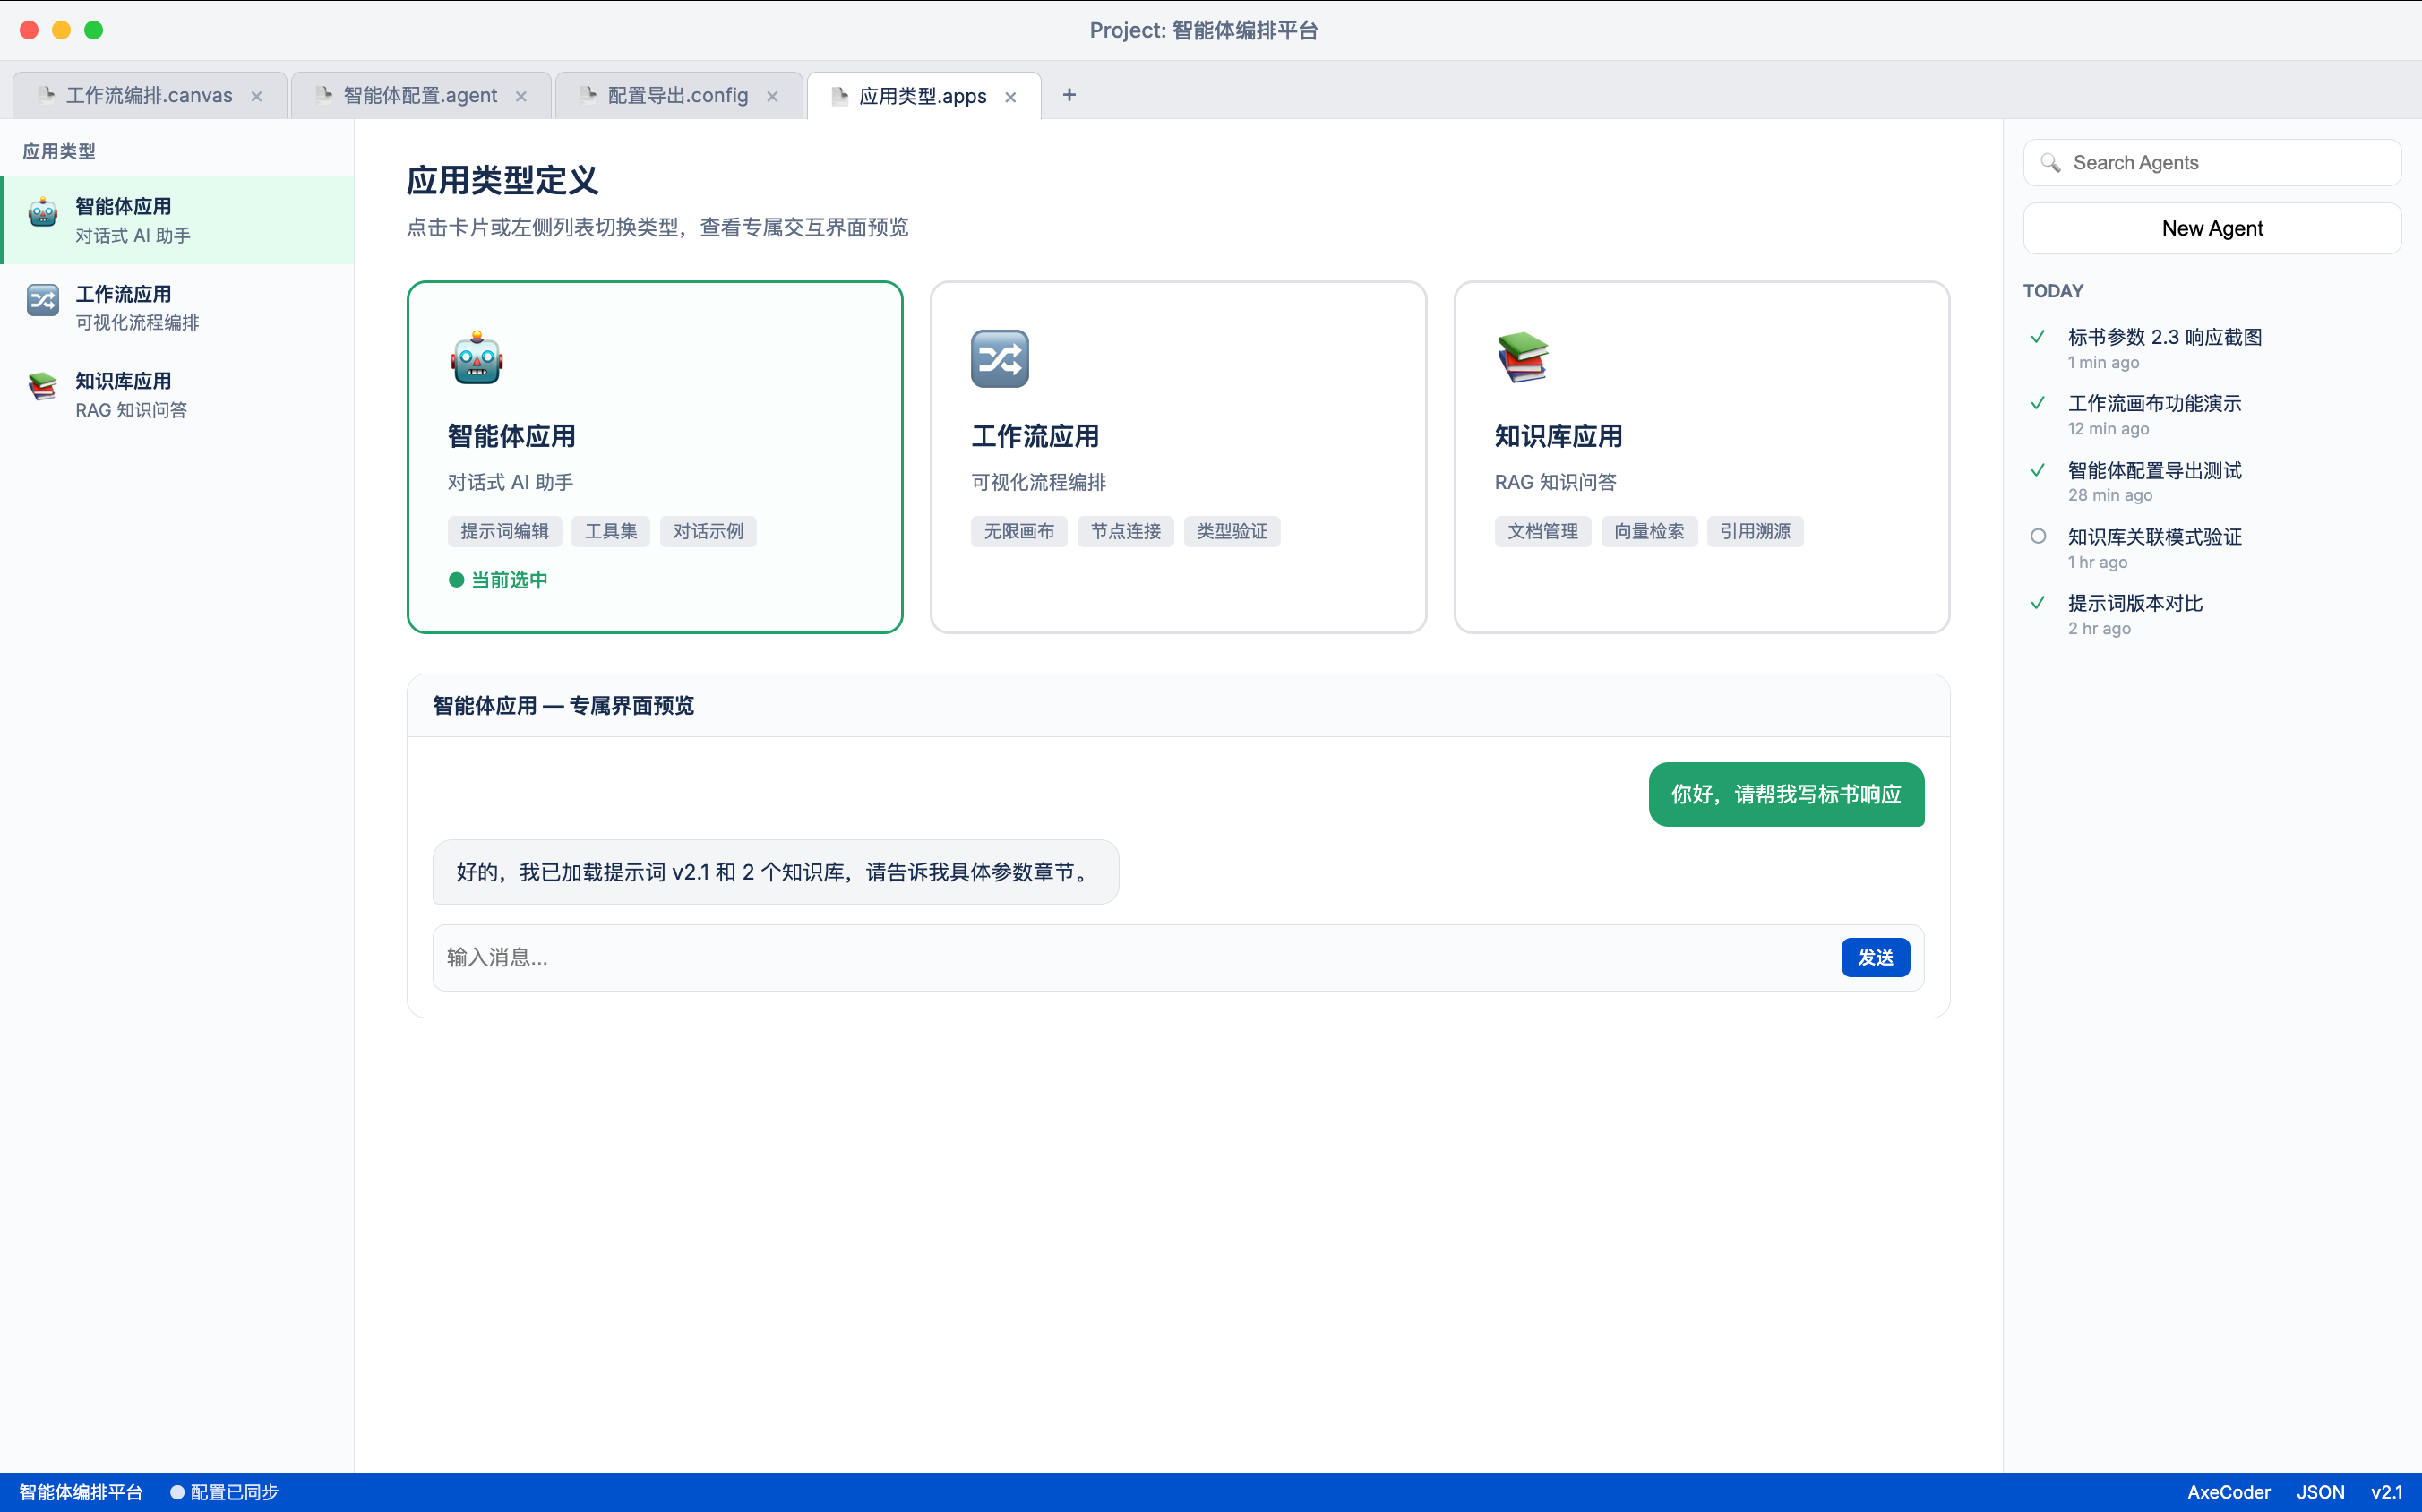The image size is (2422, 1512).
Task: Select the 知识库应用 card title
Action: (1558, 436)
